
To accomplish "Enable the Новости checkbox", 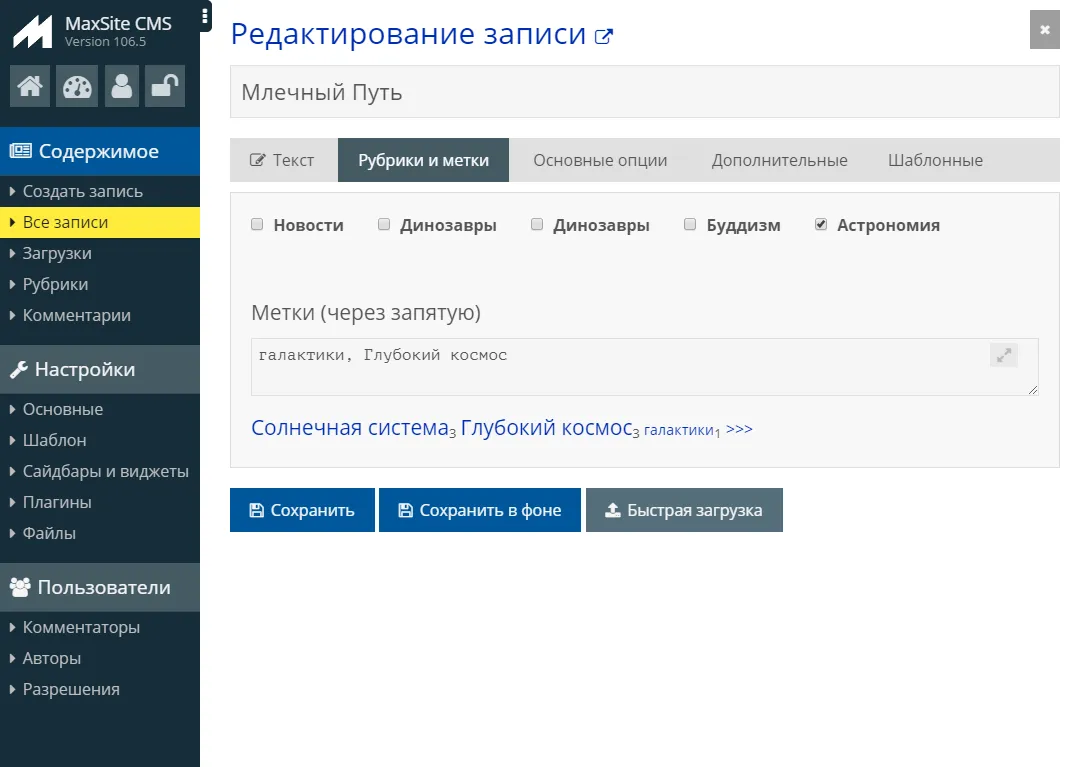I will pos(257,224).
